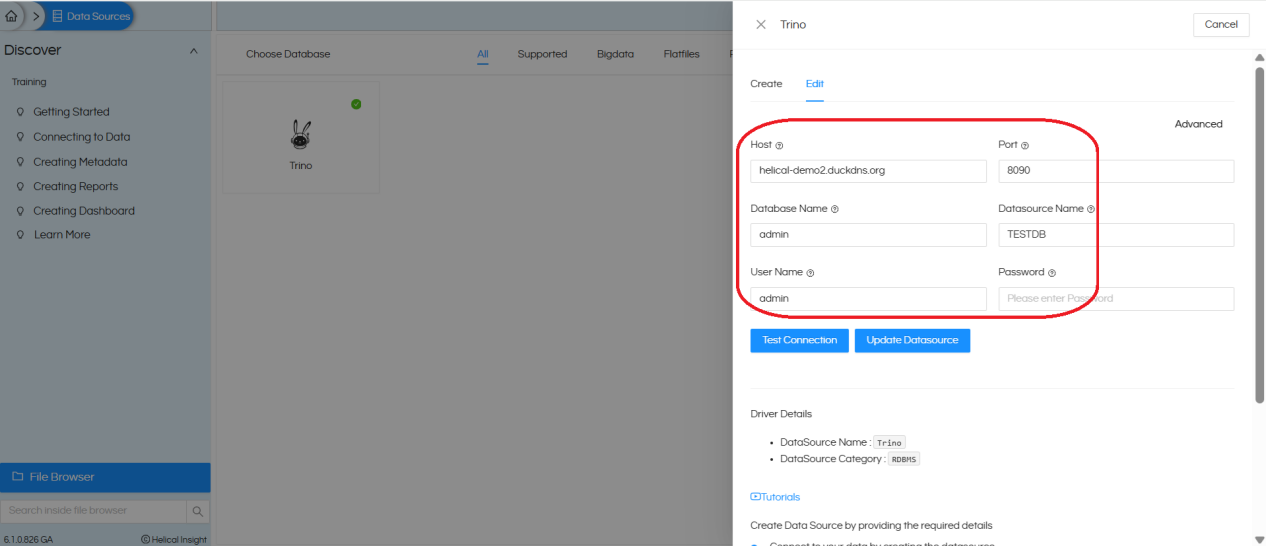This screenshot has height=546, width=1266.
Task: Open the Advanced settings link
Action: click(1198, 125)
